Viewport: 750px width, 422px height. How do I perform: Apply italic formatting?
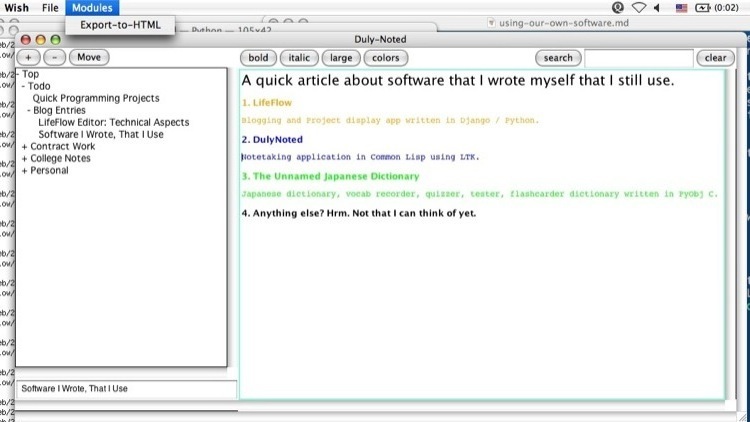tap(299, 58)
